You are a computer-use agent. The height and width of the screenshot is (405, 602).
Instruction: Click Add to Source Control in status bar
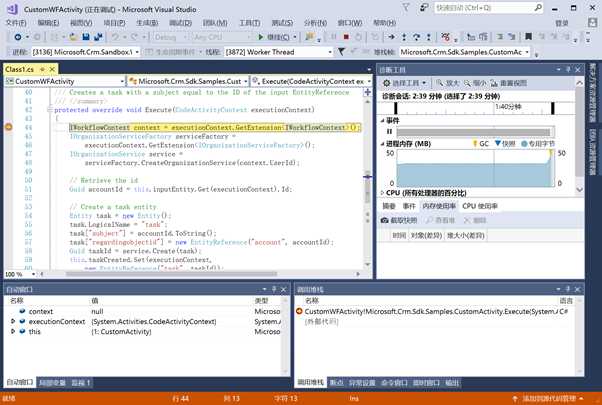548,399
